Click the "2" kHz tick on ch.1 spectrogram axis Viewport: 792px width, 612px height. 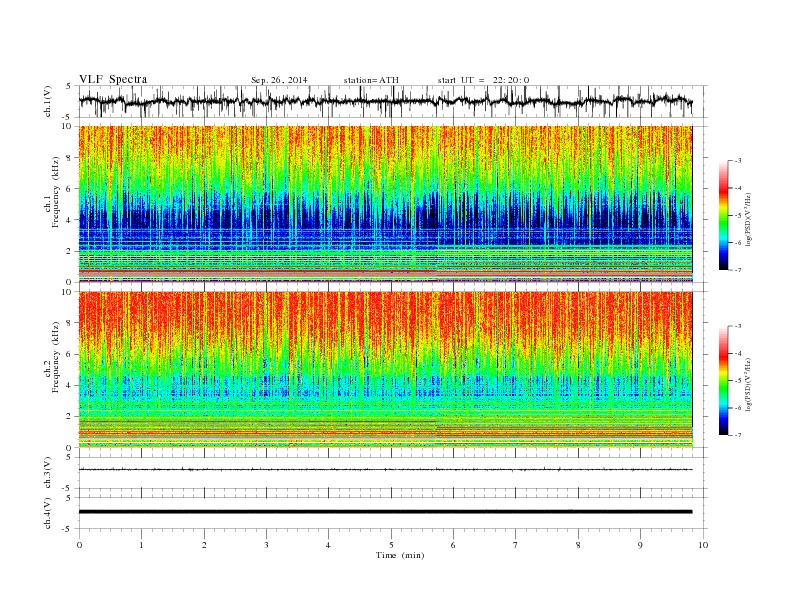click(x=69, y=251)
